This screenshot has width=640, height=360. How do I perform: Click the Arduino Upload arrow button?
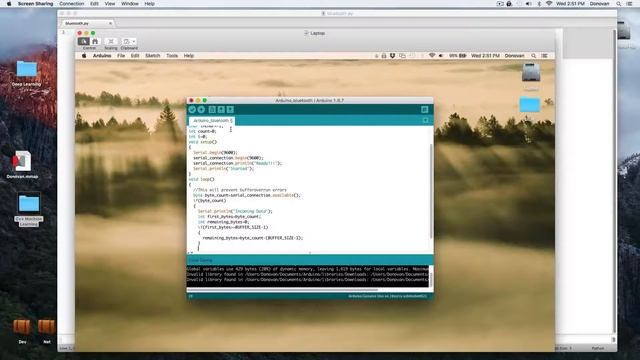[x=201, y=109]
